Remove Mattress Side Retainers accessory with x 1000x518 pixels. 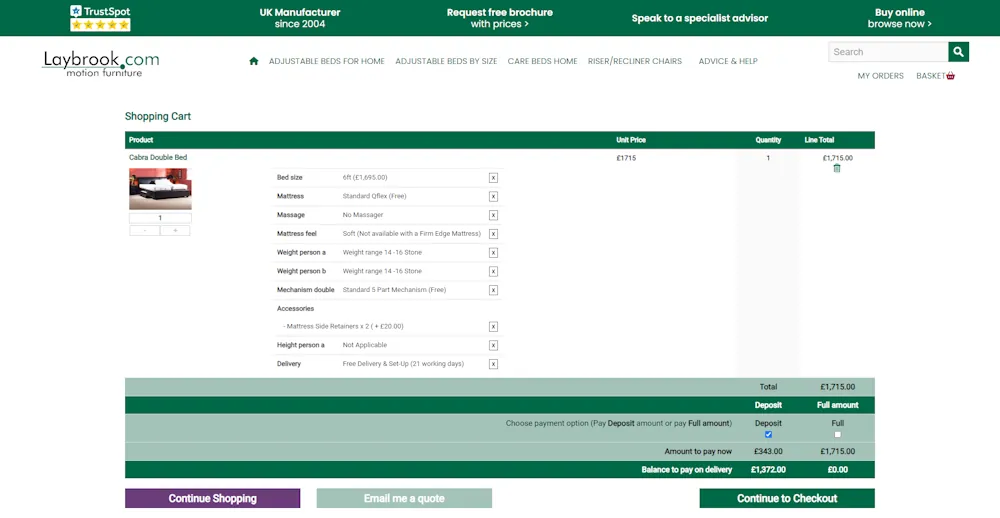[x=493, y=327]
